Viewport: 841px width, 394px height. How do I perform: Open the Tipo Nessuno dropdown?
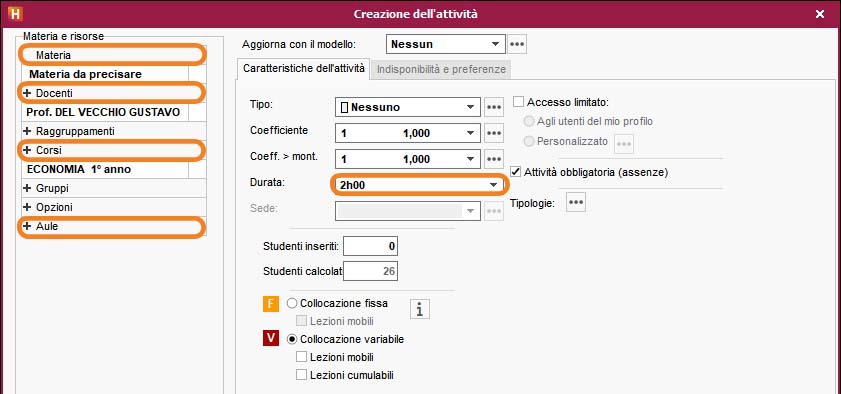(408, 107)
